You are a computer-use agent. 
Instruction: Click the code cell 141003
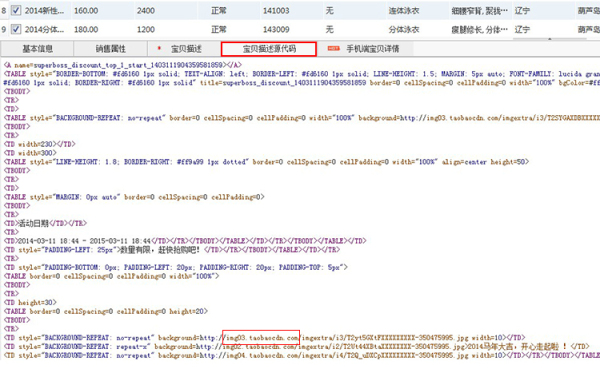pyautogui.click(x=276, y=11)
